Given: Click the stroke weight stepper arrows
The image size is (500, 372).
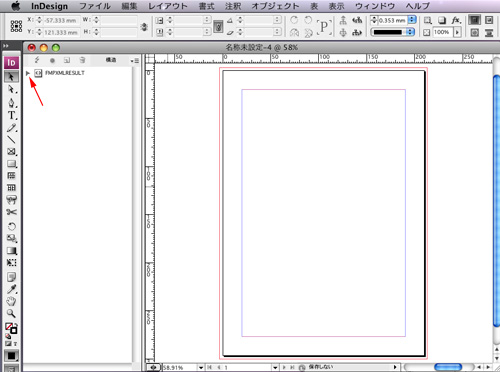Looking at the screenshot, I should (x=374, y=20).
